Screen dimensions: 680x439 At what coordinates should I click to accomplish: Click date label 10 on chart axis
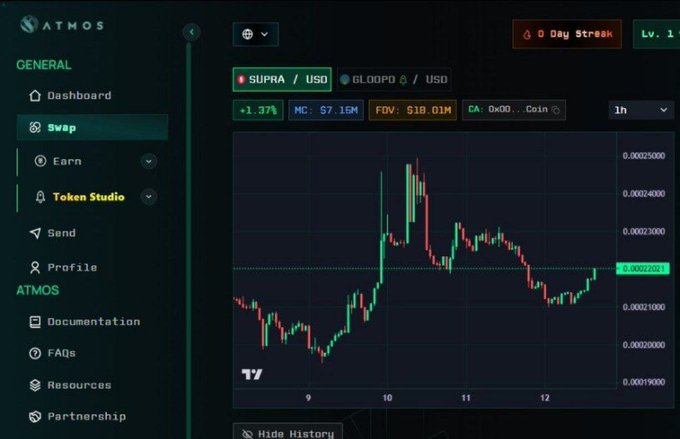[x=387, y=398]
